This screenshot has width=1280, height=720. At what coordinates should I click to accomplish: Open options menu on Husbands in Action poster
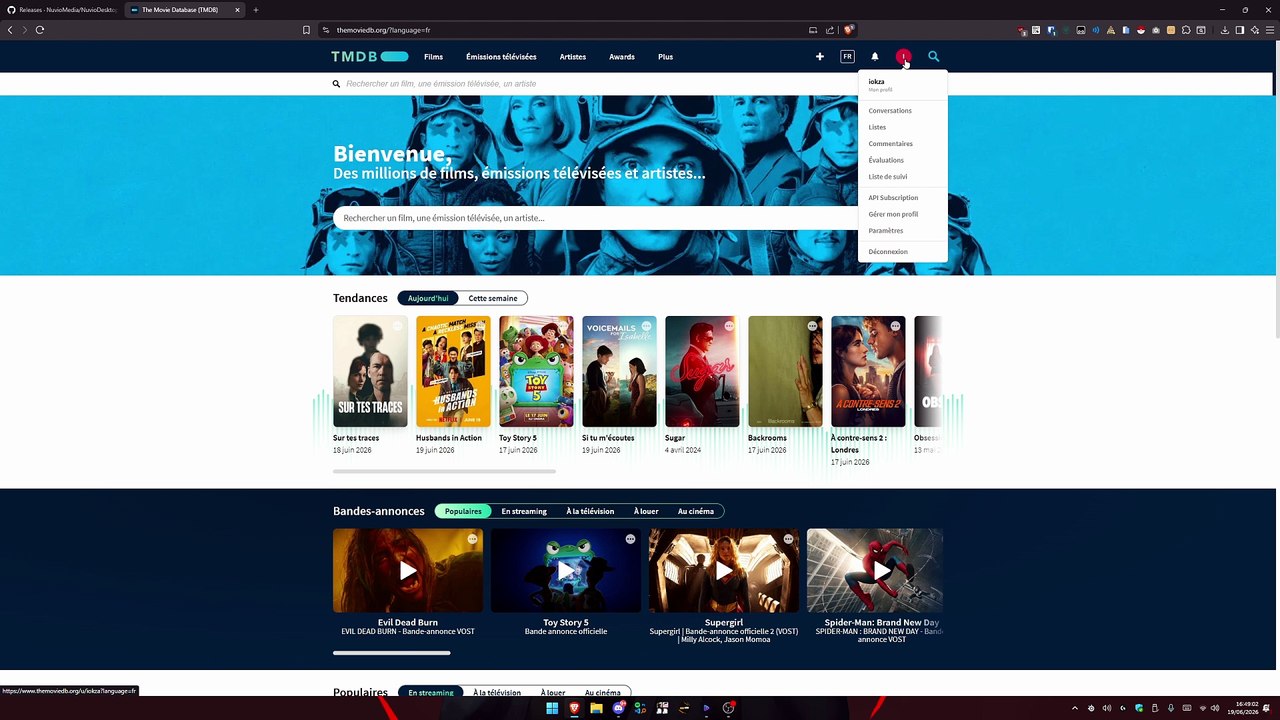point(480,326)
